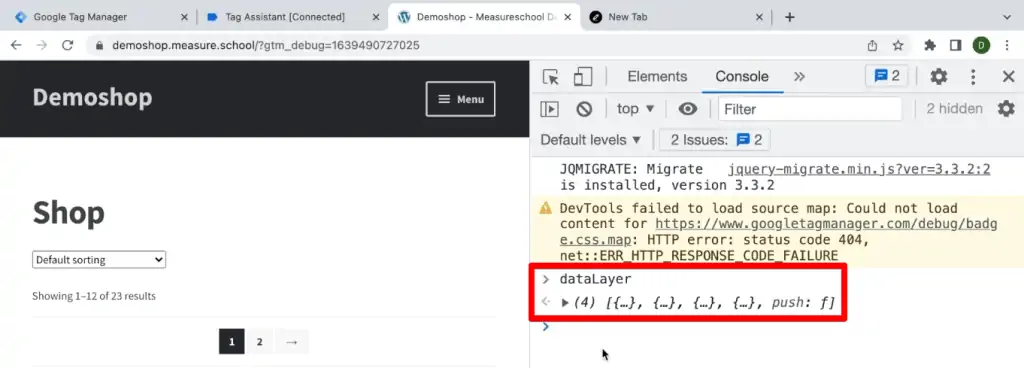This screenshot has height=368, width=1024.
Task: Go to shop page 2
Action: click(259, 342)
